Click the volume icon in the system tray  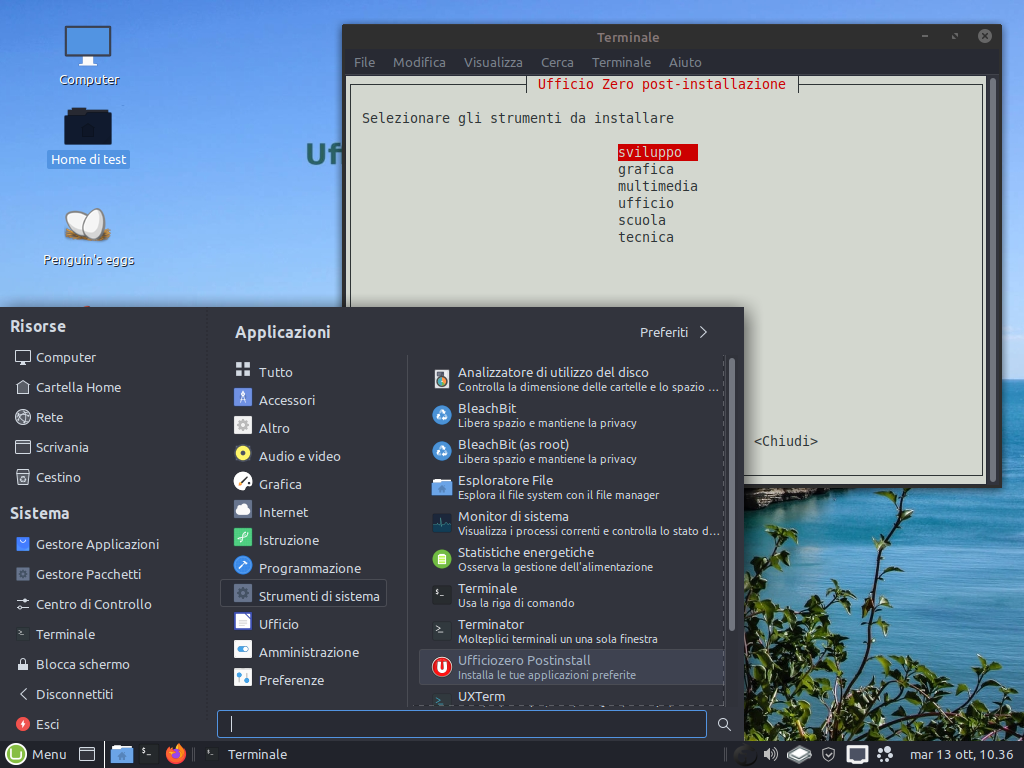[x=770, y=754]
